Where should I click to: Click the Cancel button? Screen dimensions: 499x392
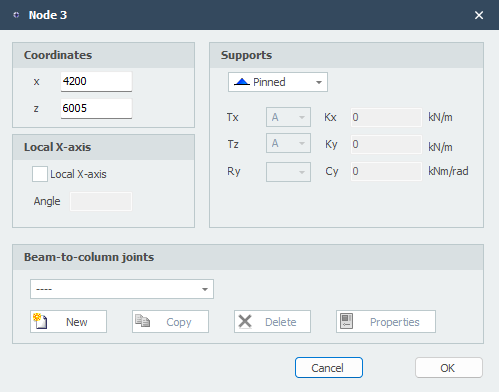click(329, 368)
